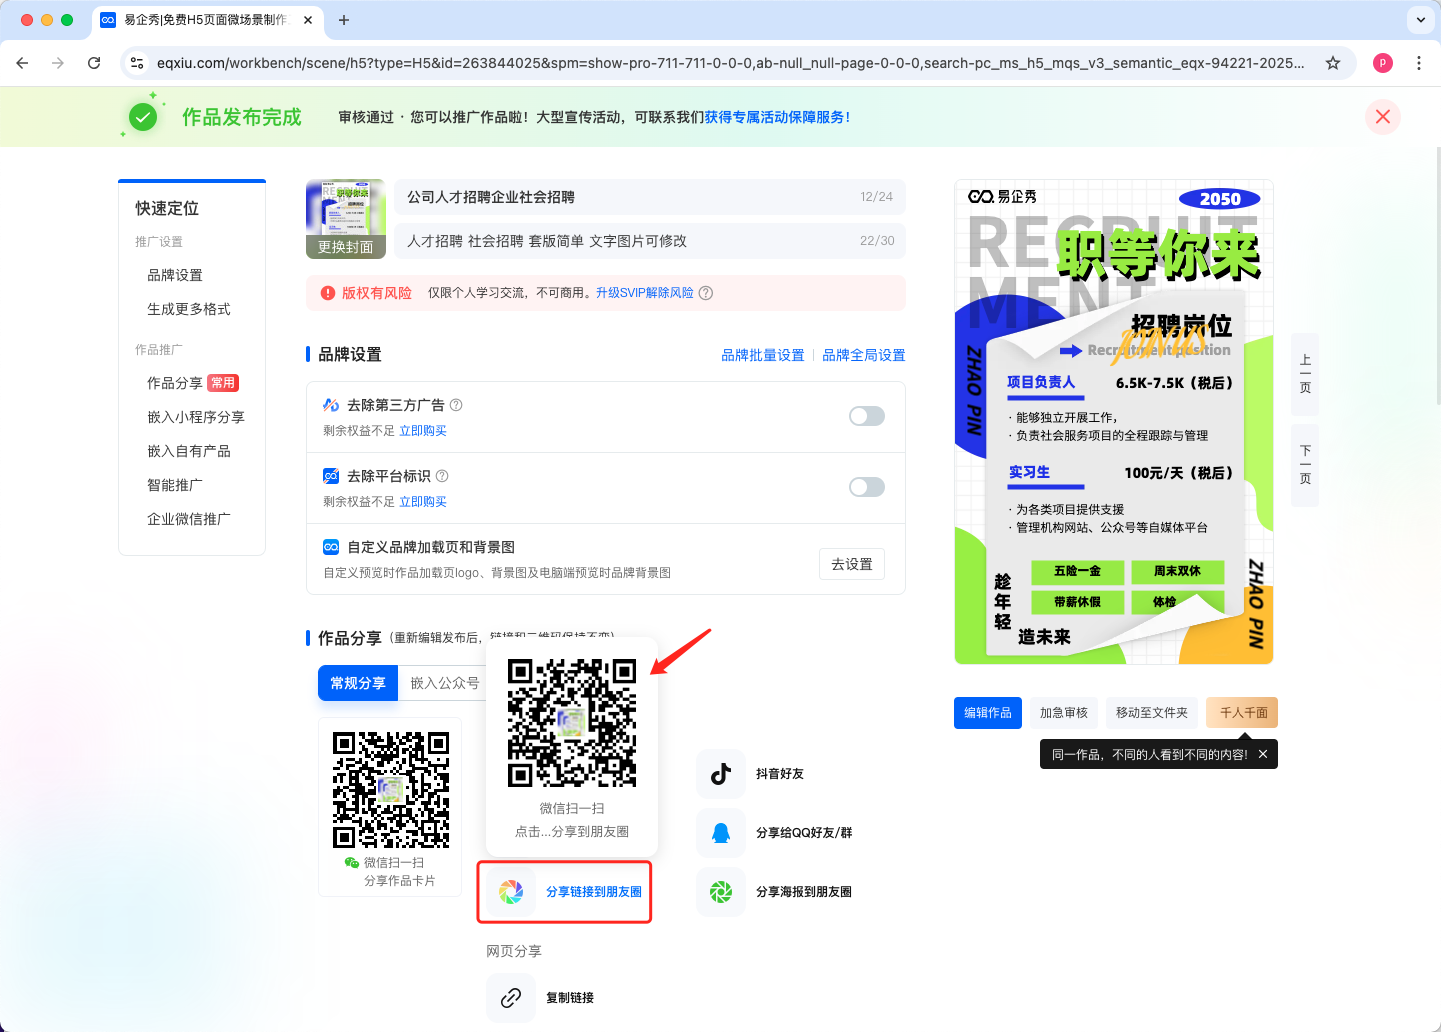The image size is (1441, 1032).
Task: Click the share link to Moments icon
Action: tap(511, 892)
